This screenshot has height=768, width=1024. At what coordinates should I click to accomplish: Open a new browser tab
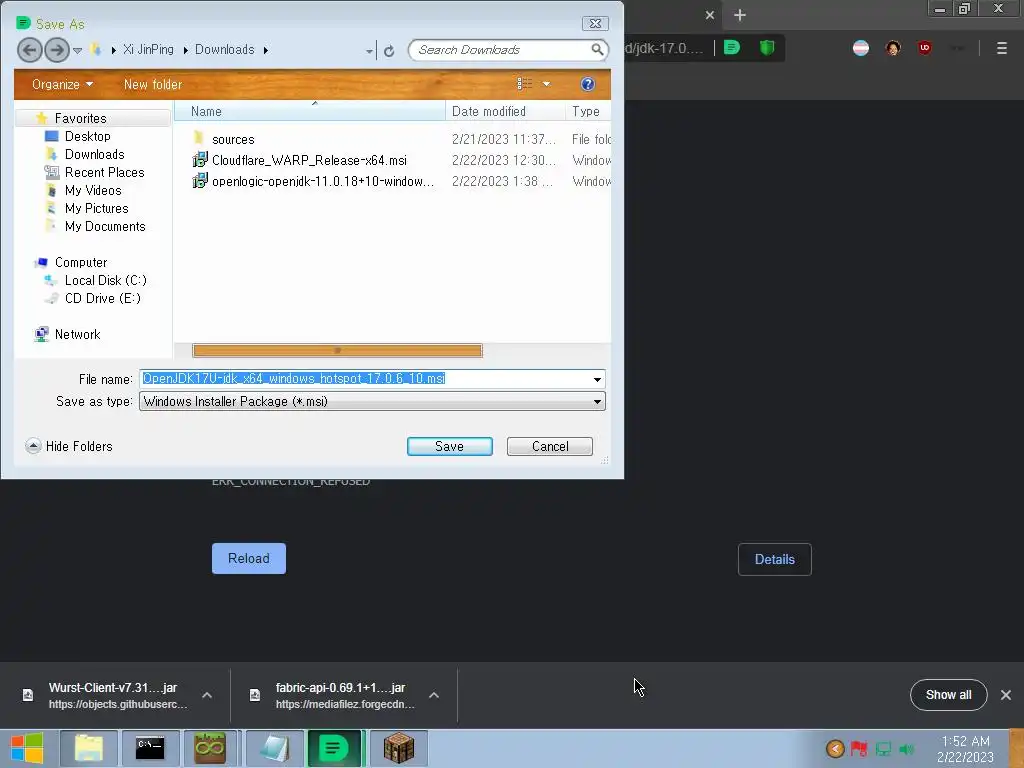739,15
